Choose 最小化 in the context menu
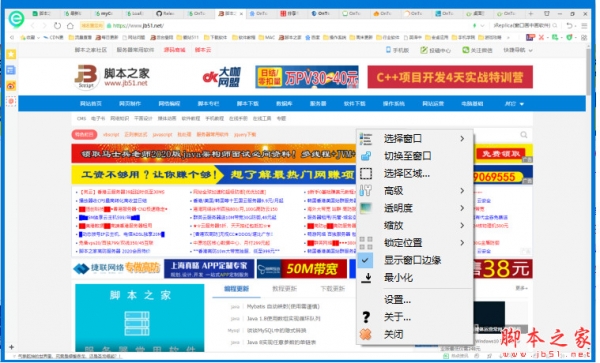This screenshot has height=363, width=600. (414, 277)
